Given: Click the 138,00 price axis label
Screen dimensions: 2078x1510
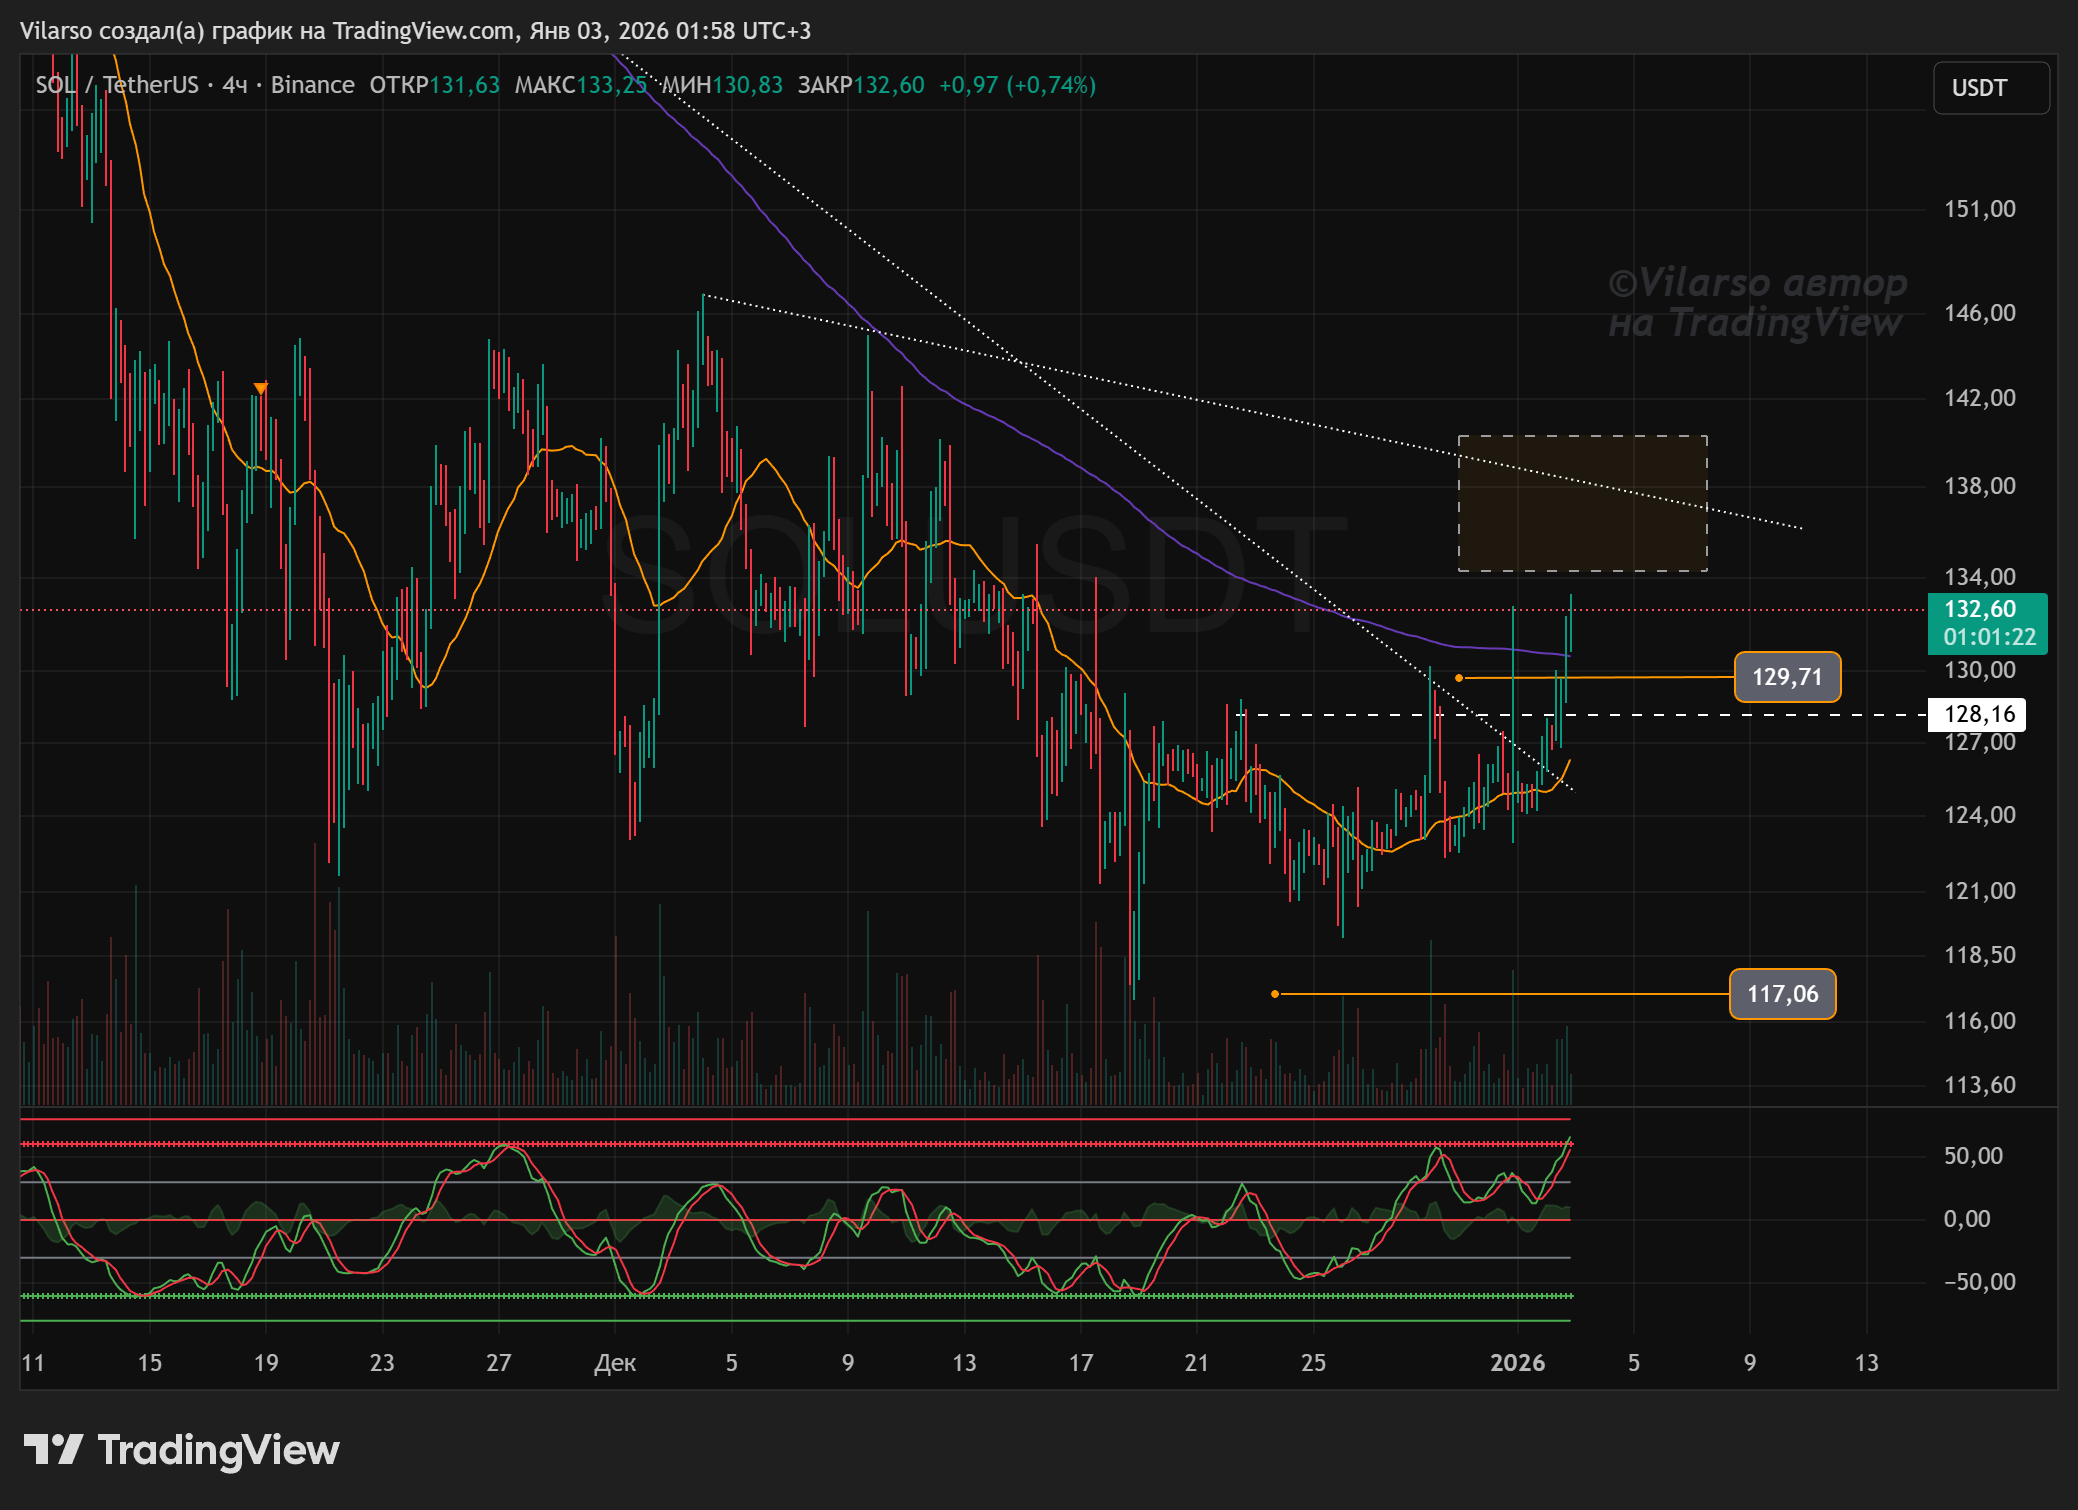Looking at the screenshot, I should (x=1979, y=486).
